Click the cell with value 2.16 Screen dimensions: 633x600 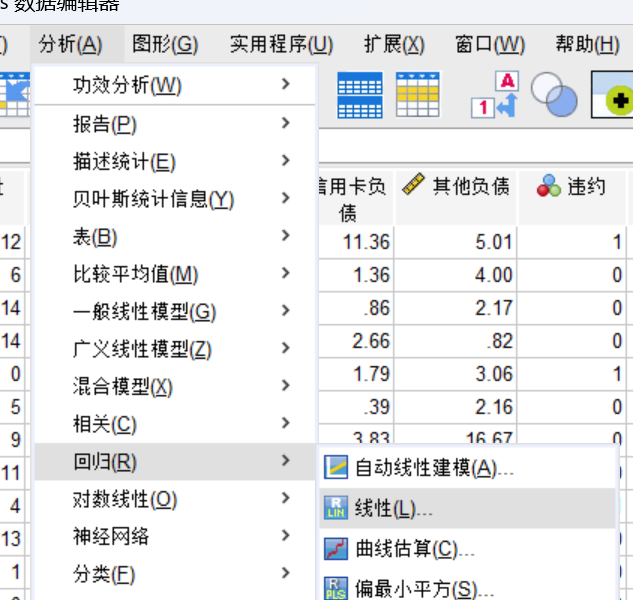456,407
